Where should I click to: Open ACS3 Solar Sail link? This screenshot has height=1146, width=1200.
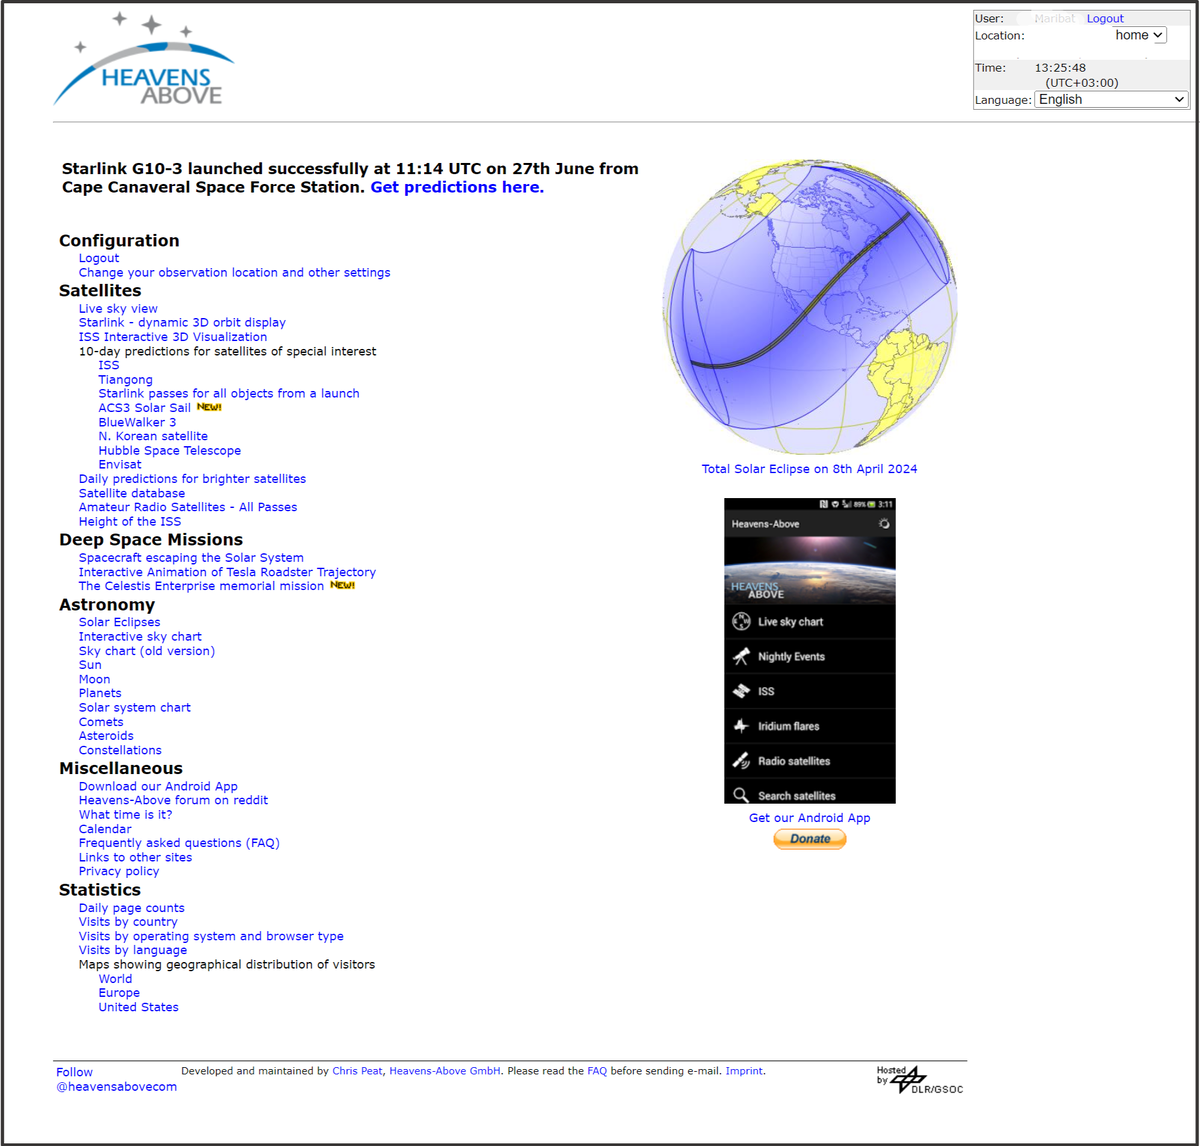point(145,408)
